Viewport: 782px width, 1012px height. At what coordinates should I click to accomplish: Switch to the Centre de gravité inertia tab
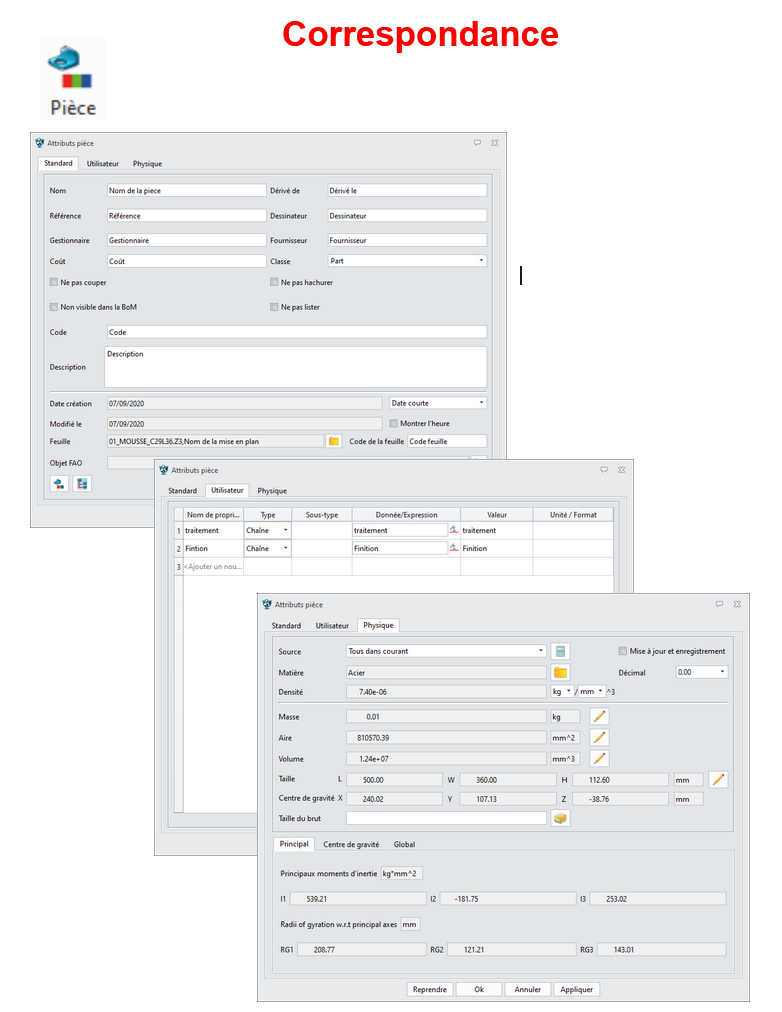pos(351,844)
